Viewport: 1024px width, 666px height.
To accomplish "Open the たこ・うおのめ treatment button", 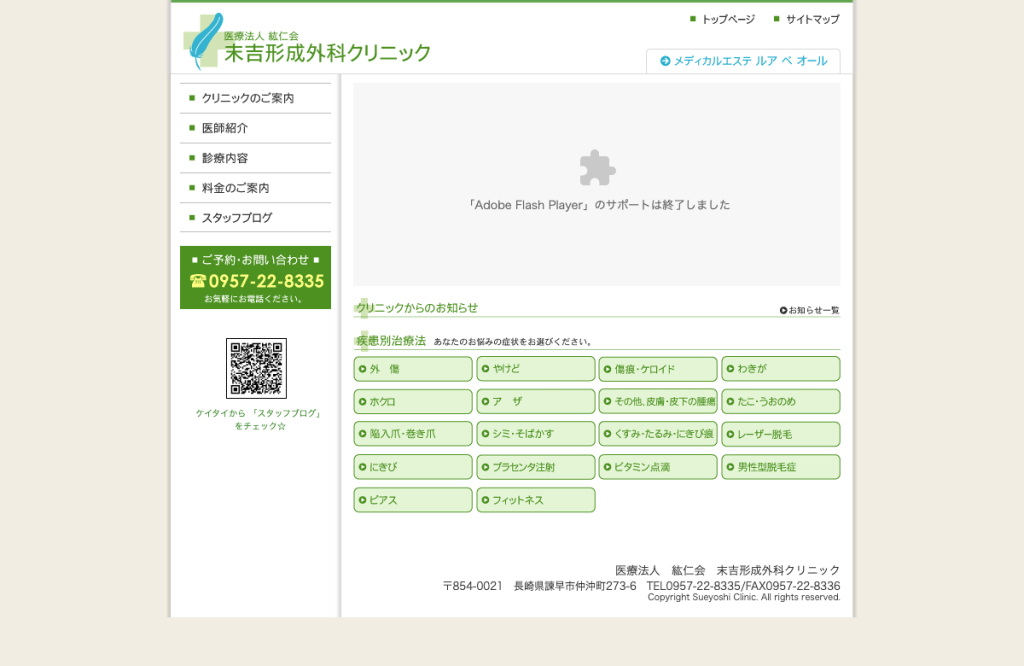I will (x=780, y=402).
